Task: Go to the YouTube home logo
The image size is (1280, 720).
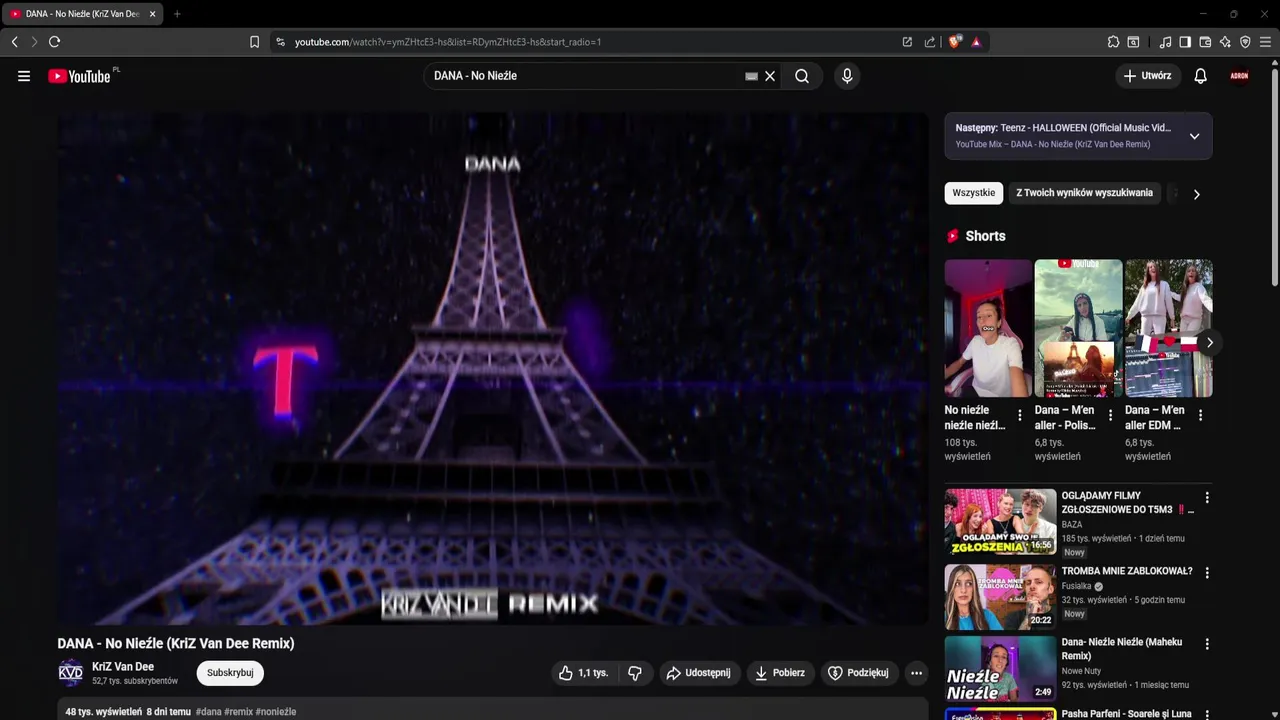Action: click(79, 76)
